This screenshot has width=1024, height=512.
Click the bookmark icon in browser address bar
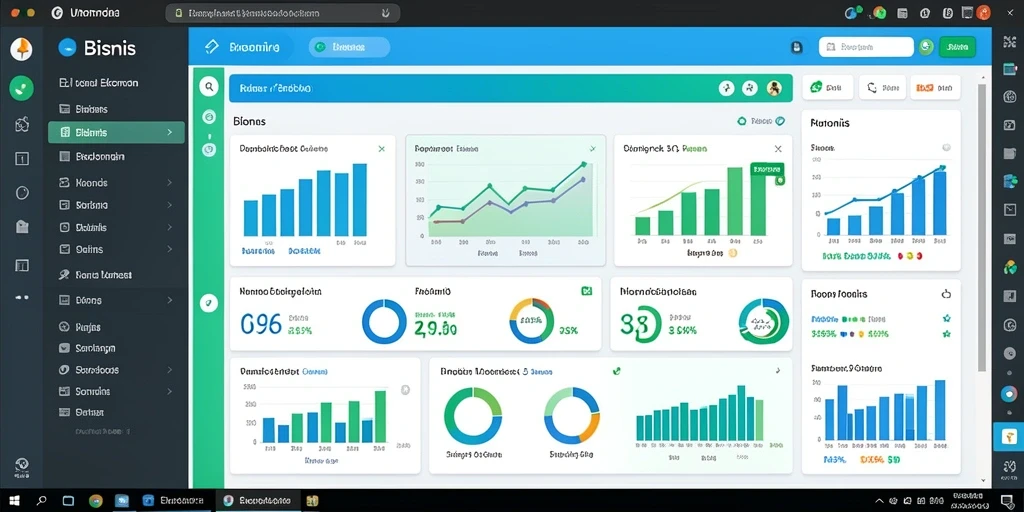385,12
